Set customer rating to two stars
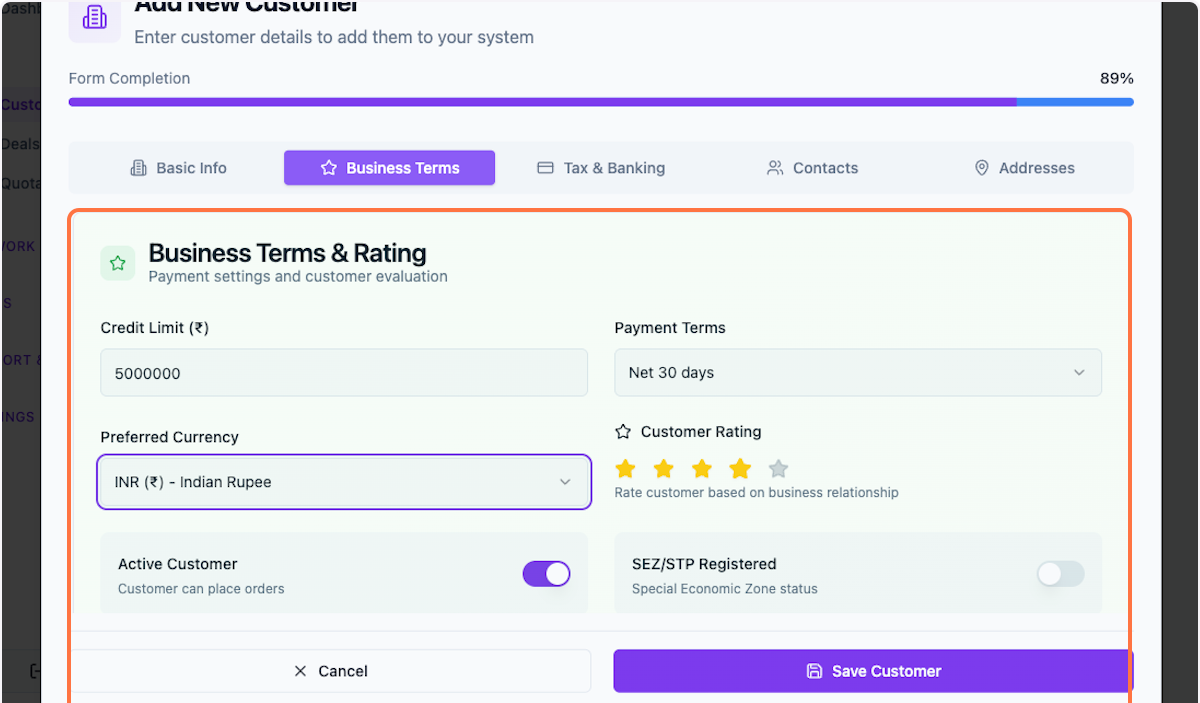The height and width of the screenshot is (703, 1200). click(x=663, y=468)
